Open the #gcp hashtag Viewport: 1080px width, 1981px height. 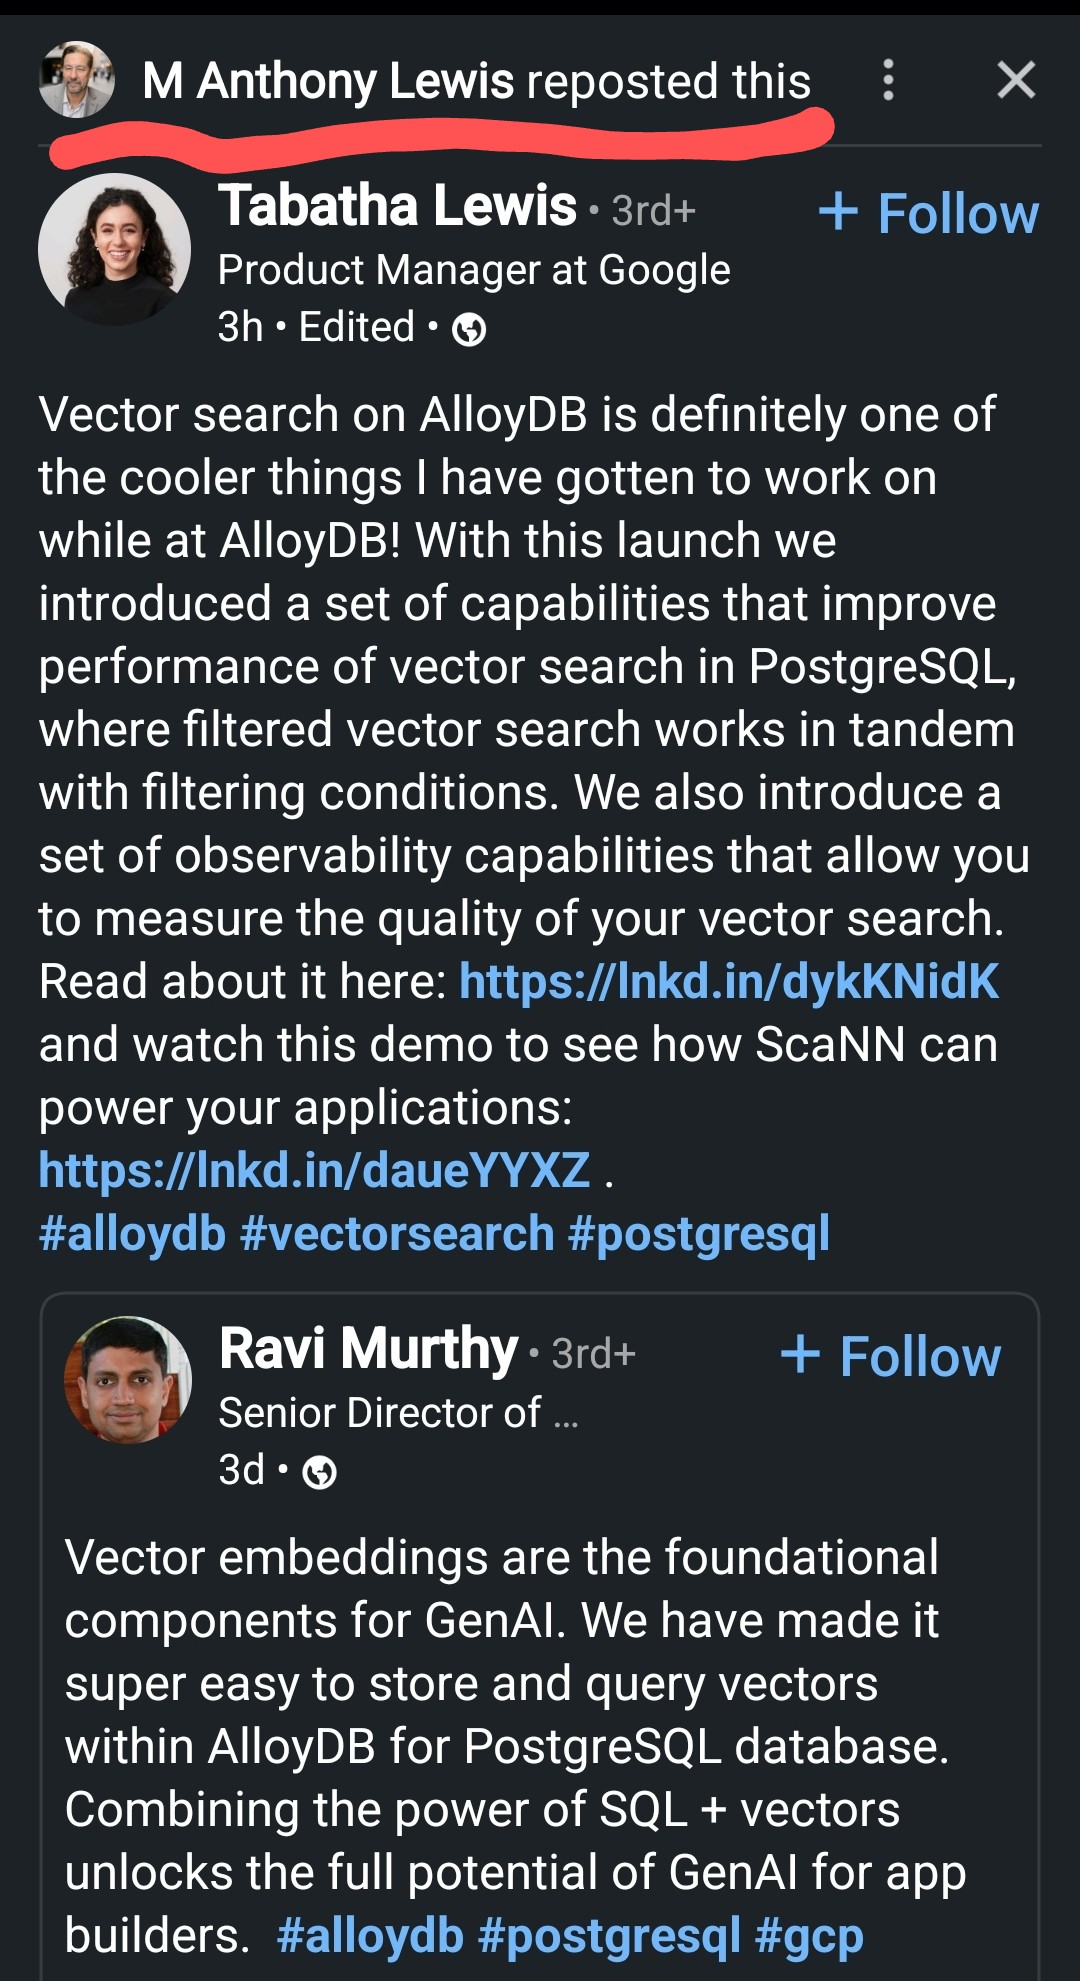coord(809,1935)
